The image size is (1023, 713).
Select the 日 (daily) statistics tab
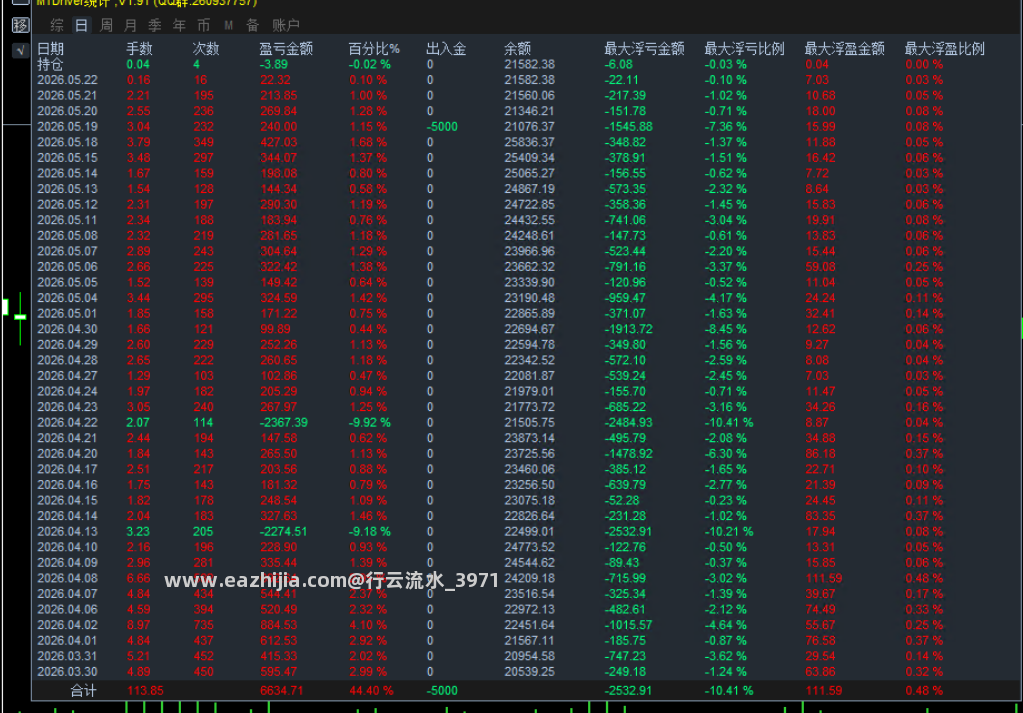point(81,25)
